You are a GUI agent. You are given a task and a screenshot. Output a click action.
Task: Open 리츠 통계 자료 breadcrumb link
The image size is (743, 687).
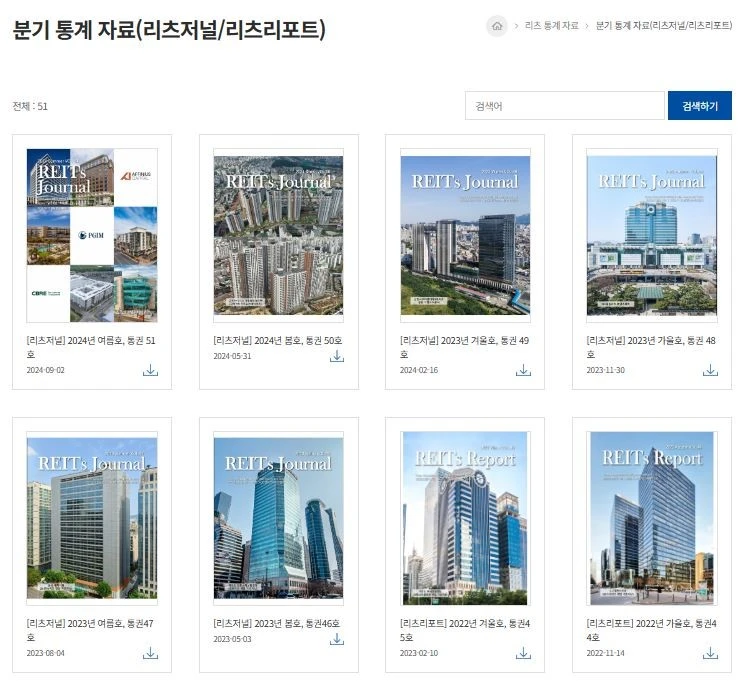(x=551, y=26)
